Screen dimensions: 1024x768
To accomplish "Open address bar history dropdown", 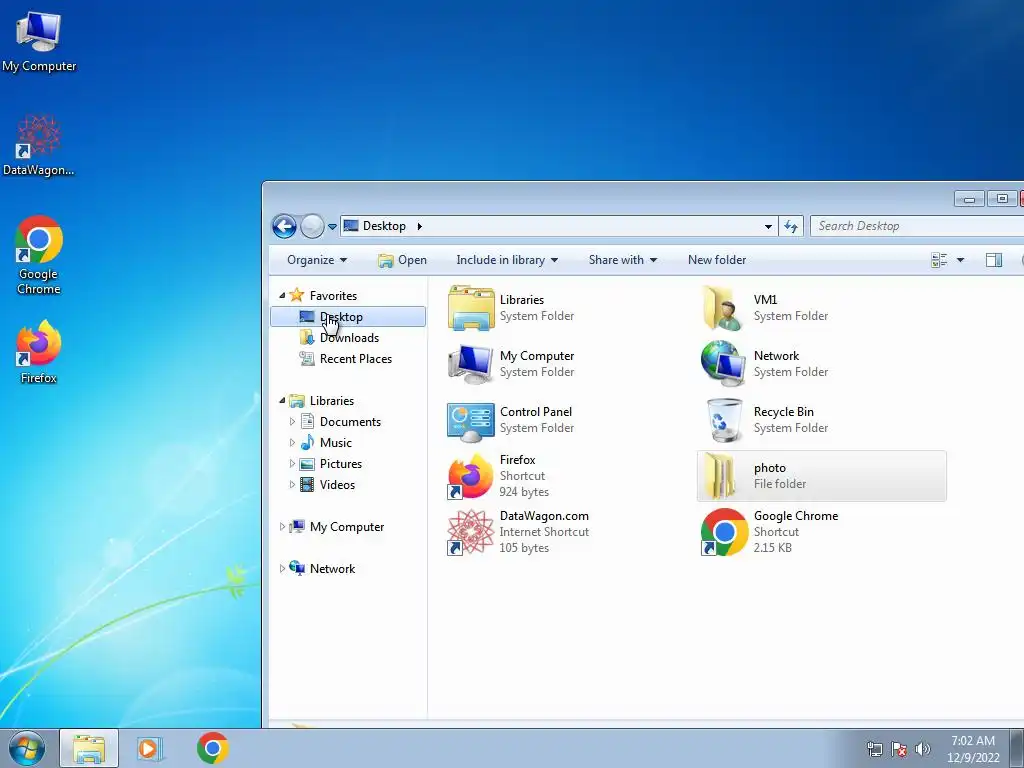I will pos(768,227).
